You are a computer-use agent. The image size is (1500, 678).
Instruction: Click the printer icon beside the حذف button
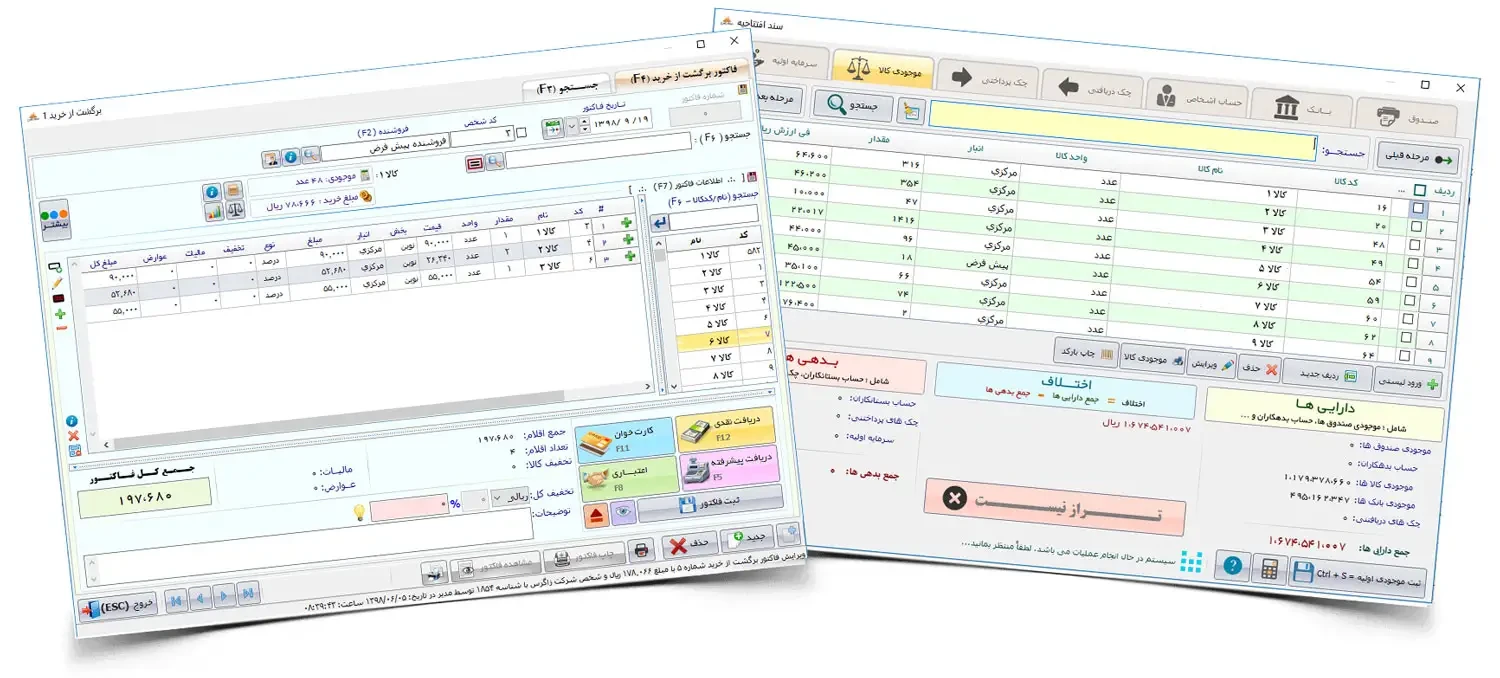click(x=641, y=548)
